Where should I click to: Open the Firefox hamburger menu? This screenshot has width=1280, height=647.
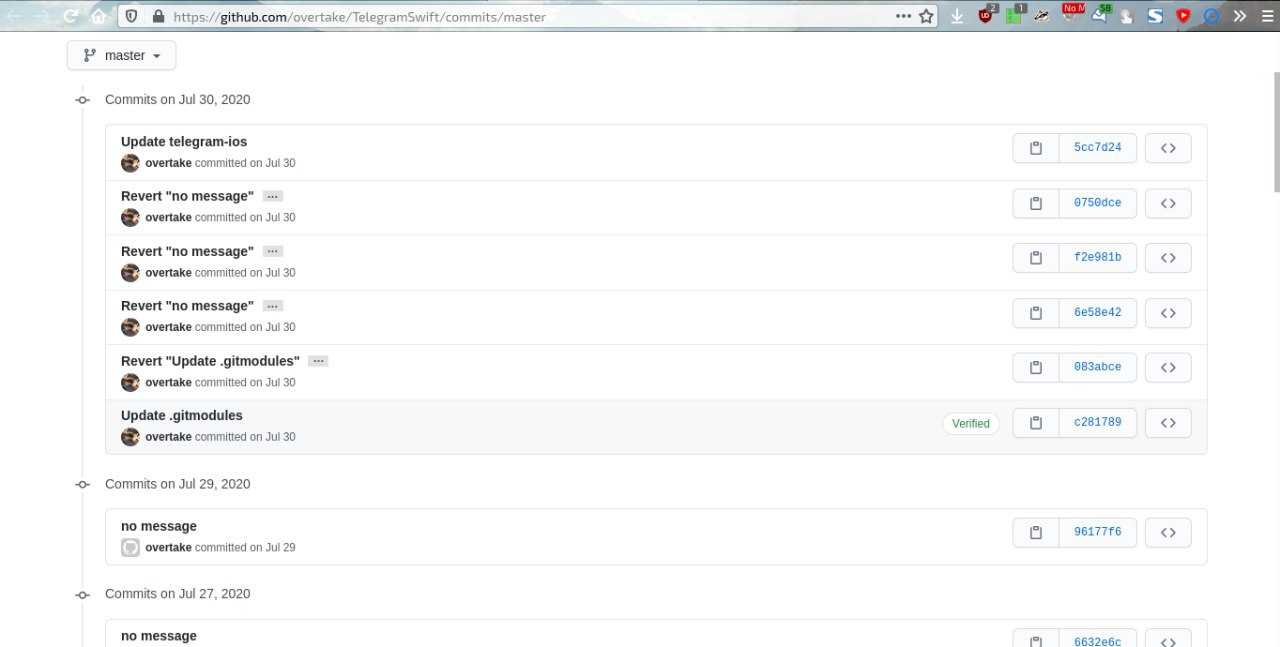point(1267,16)
